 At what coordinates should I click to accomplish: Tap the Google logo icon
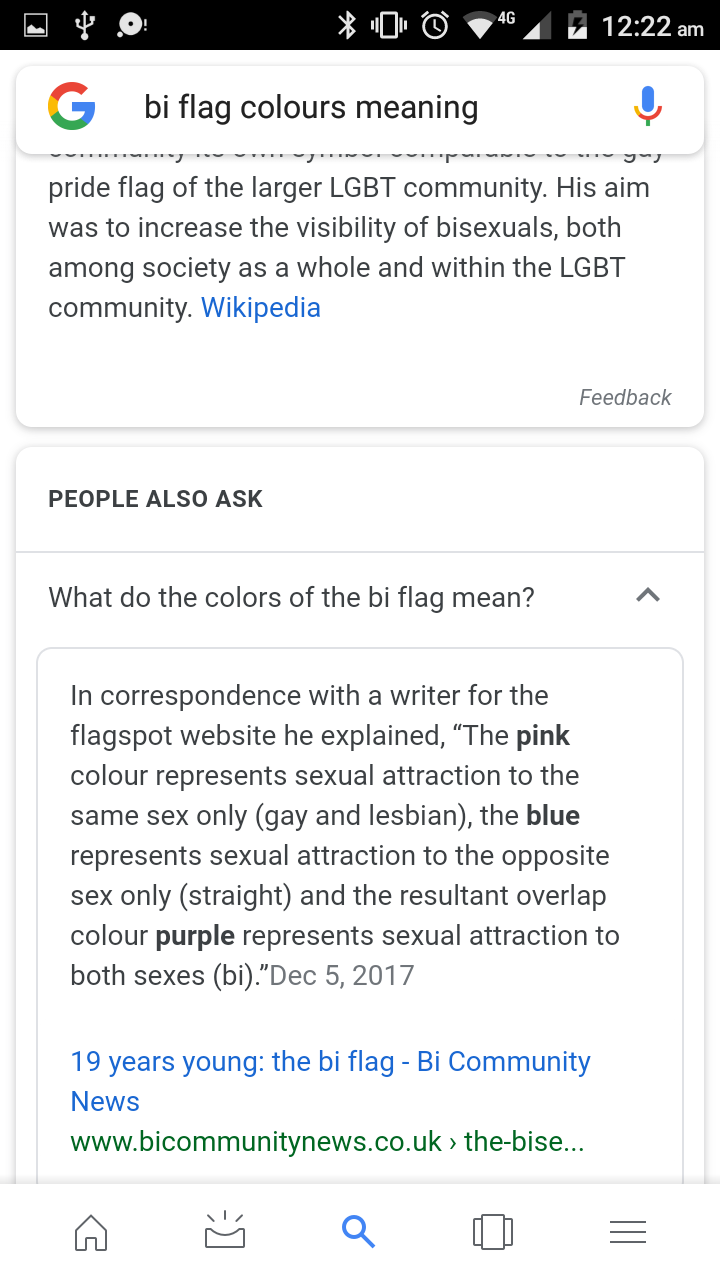coord(72,107)
